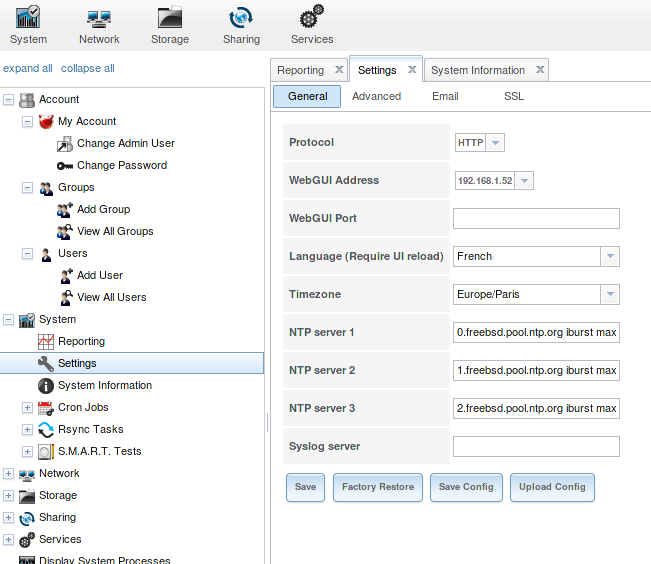Open the Network toolbar icon
This screenshot has height=564, width=651.
pyautogui.click(x=99, y=18)
